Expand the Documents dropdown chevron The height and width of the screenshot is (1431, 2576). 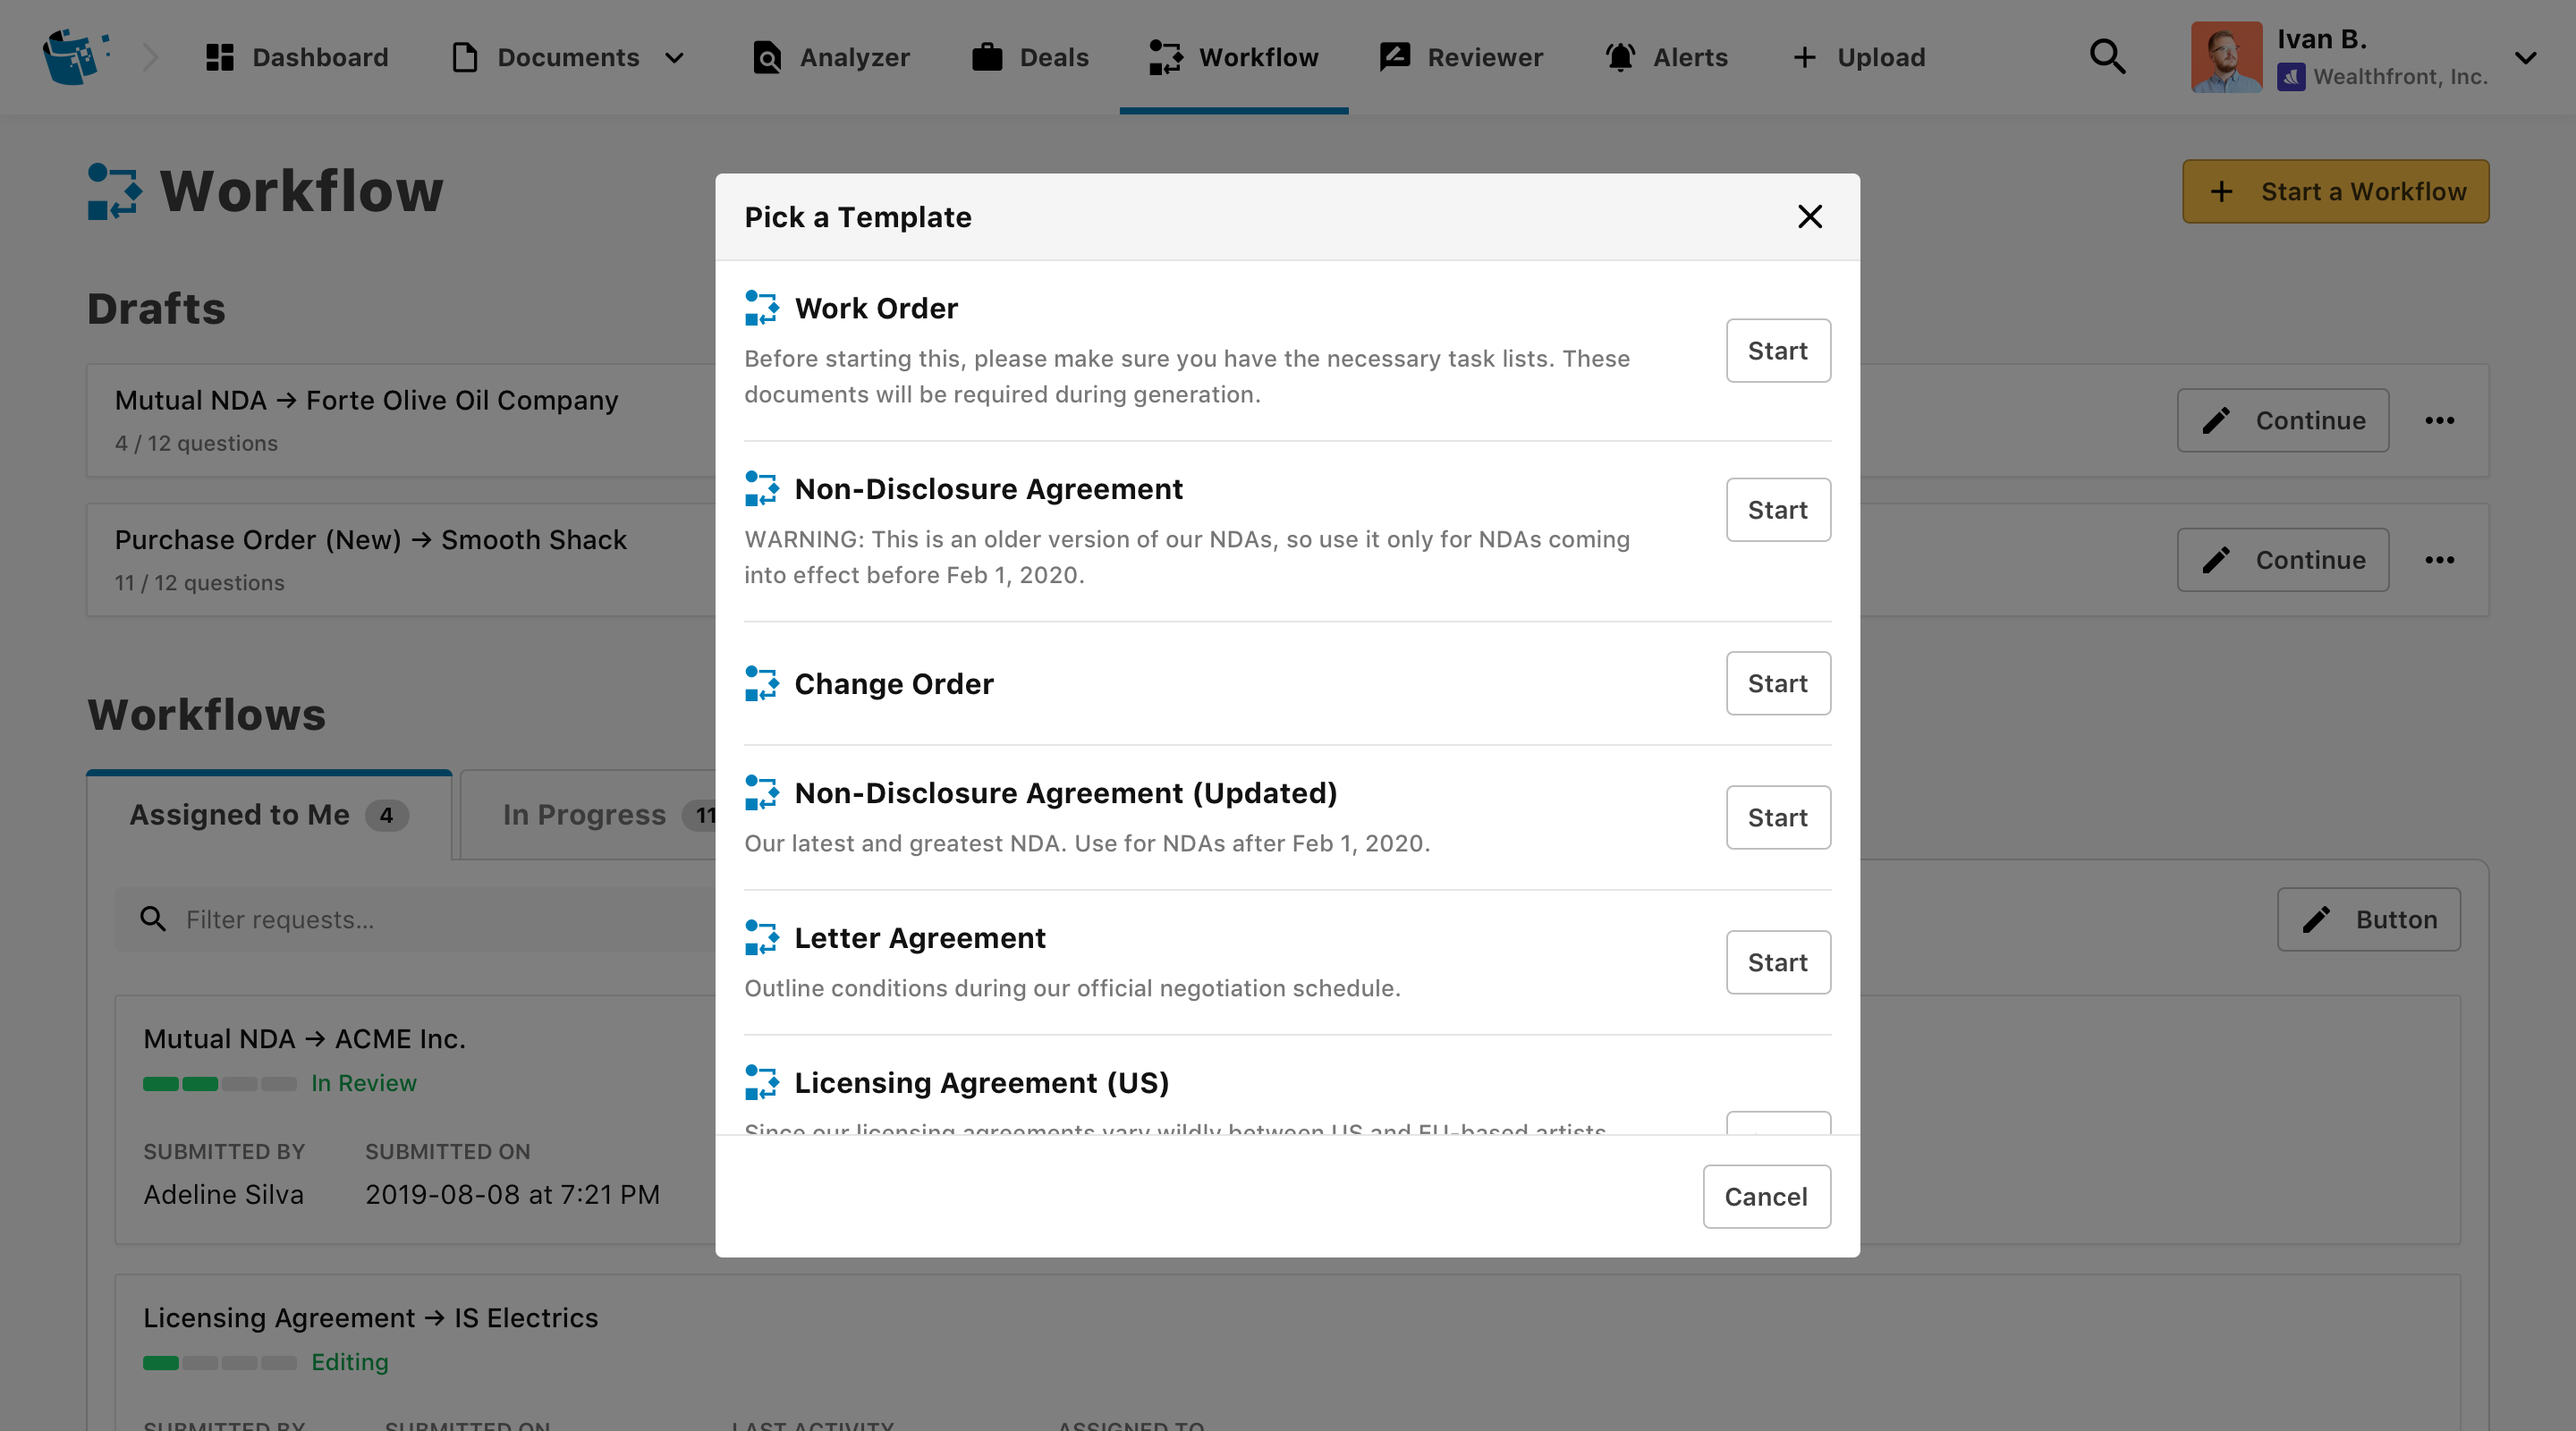675,58
